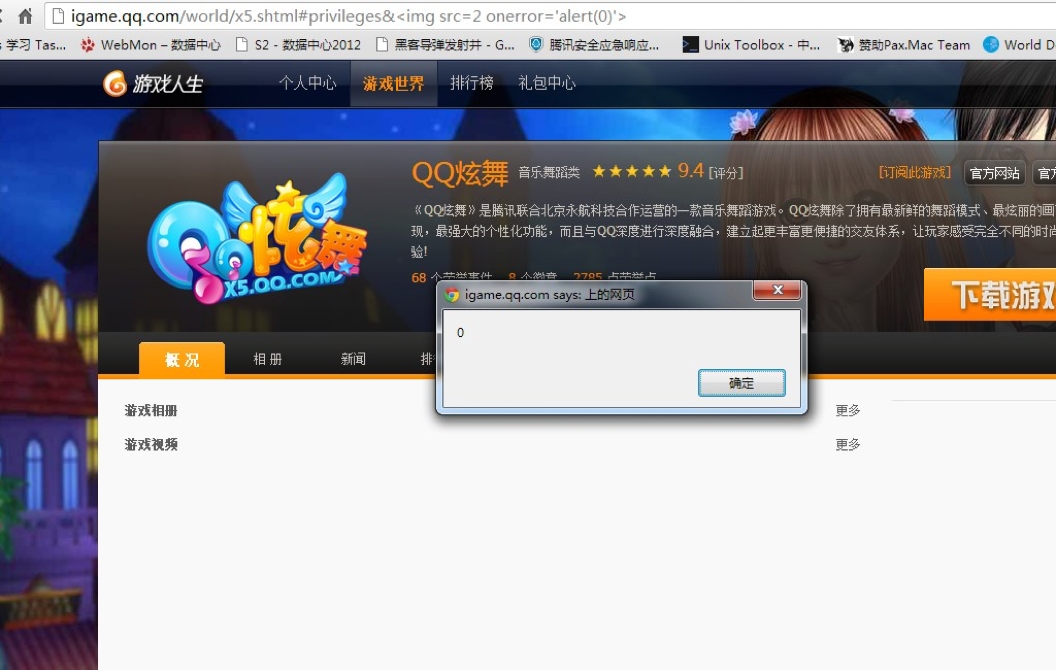Open the Unix Toolbox bookmark
Image resolution: width=1056 pixels, height=670 pixels.
coord(750,45)
